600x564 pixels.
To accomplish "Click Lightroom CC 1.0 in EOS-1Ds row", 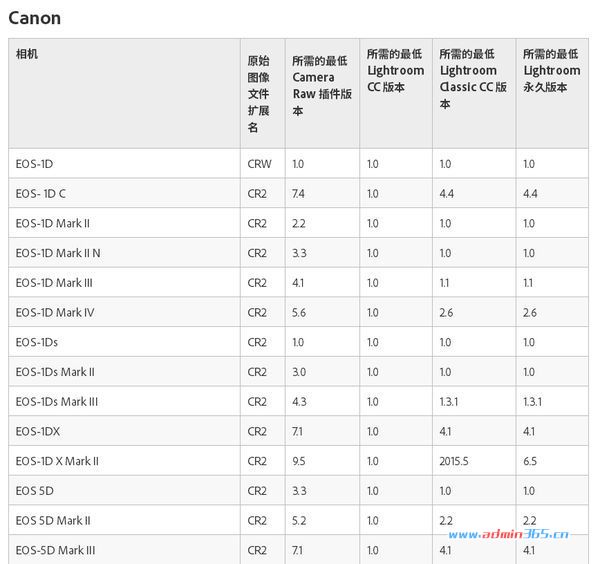I will [373, 342].
